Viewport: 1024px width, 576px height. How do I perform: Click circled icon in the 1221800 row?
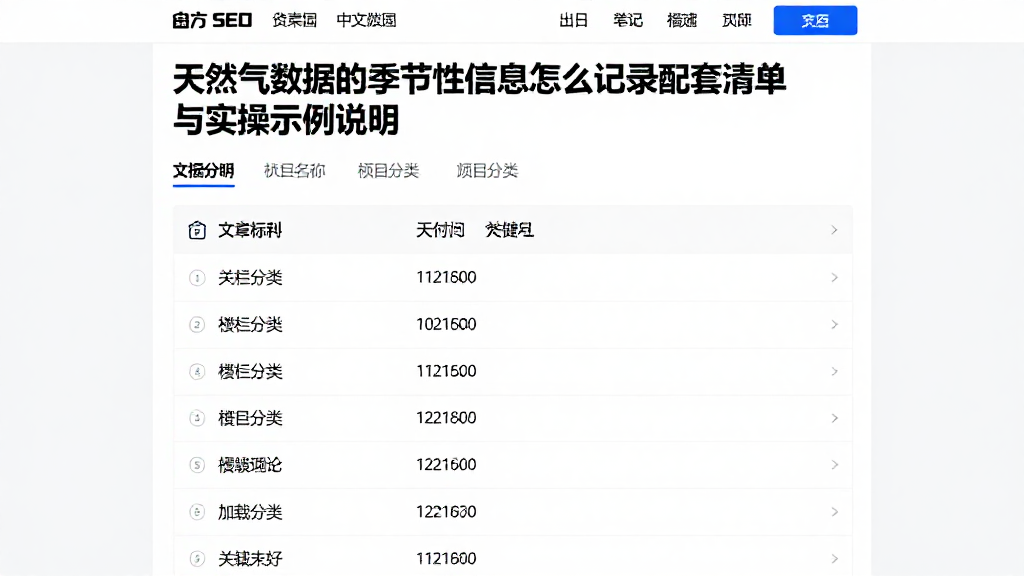[197, 418]
